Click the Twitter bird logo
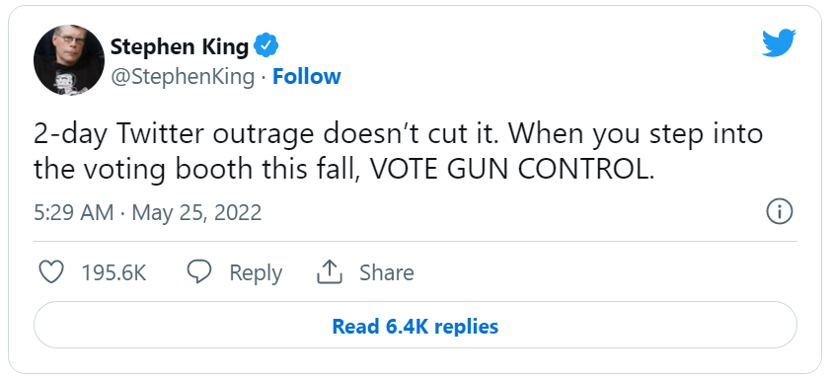 click(778, 42)
